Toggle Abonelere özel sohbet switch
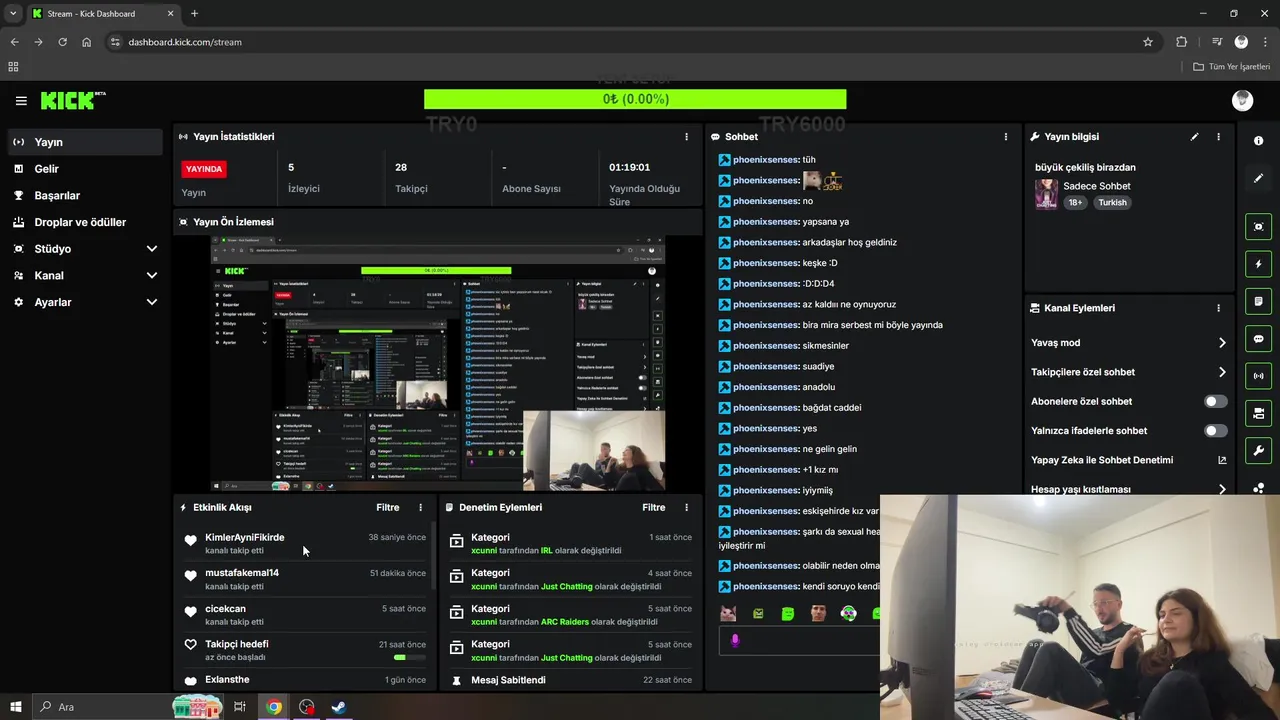1280x720 pixels. pos(1215,401)
